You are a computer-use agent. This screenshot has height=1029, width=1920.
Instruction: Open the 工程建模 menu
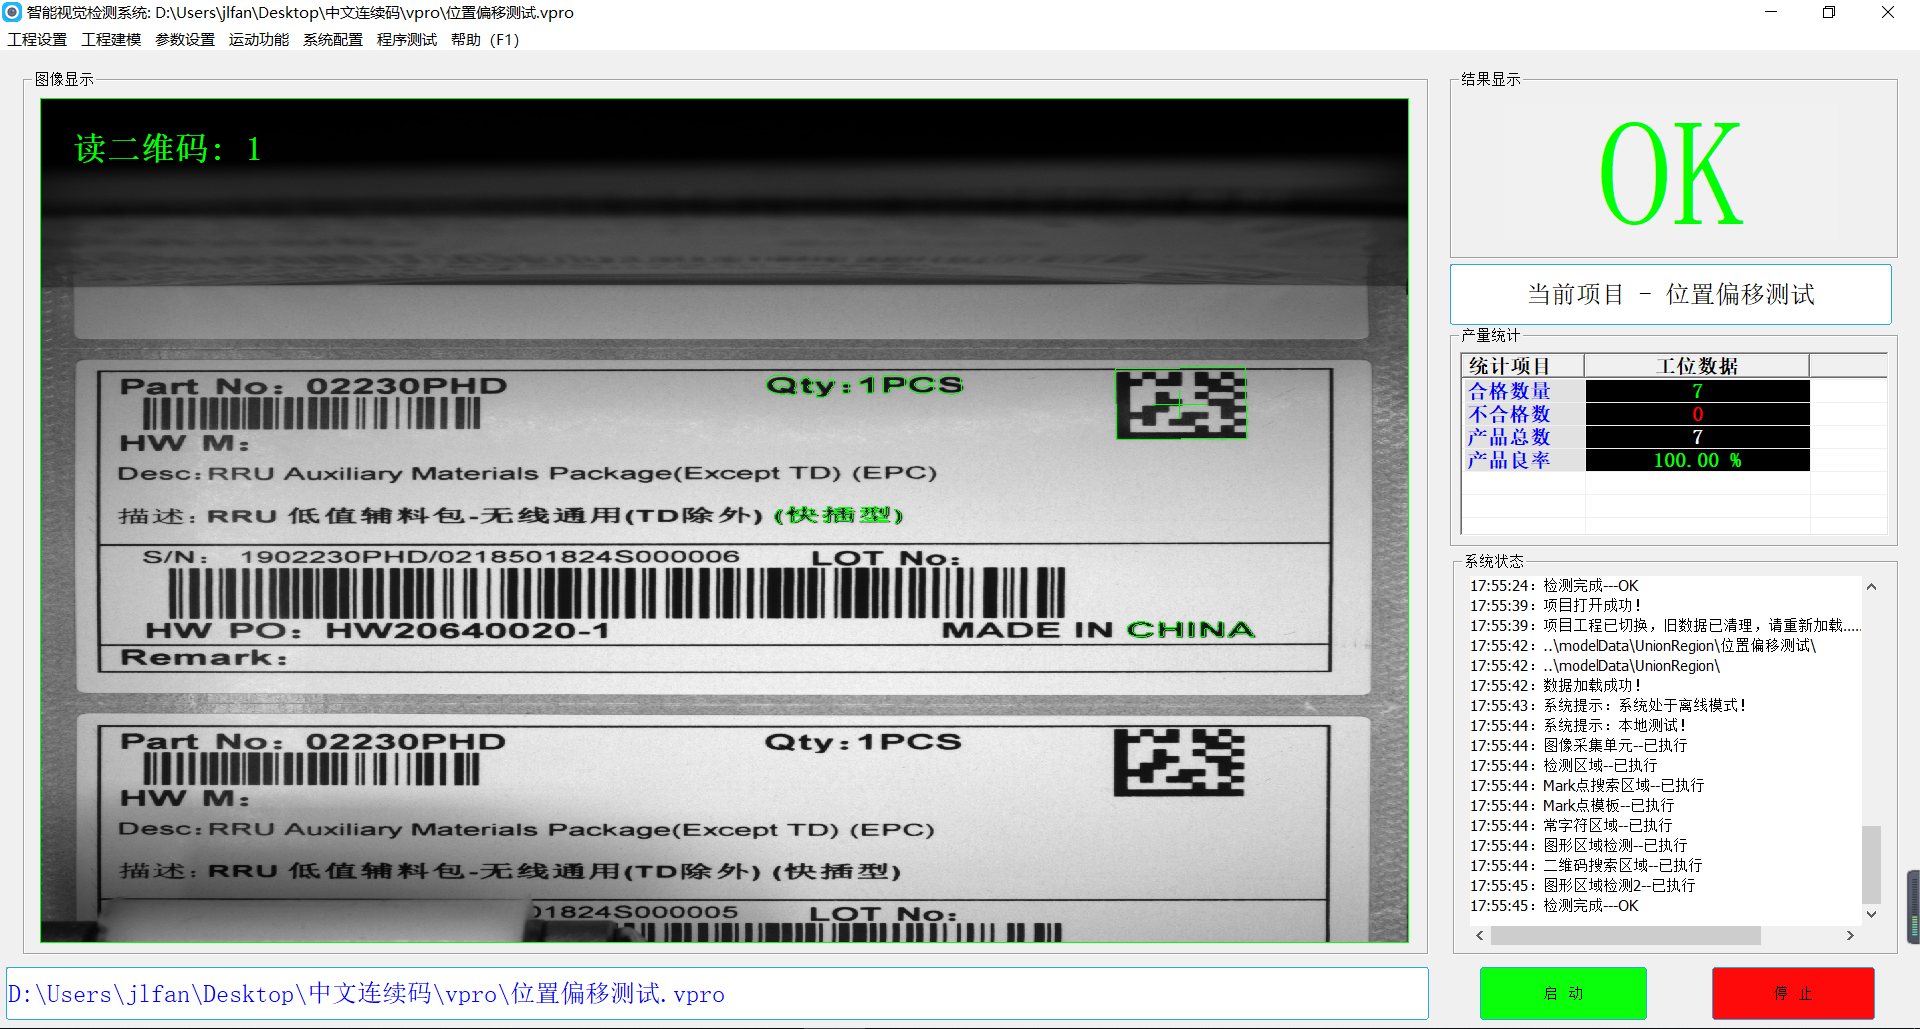pyautogui.click(x=111, y=40)
